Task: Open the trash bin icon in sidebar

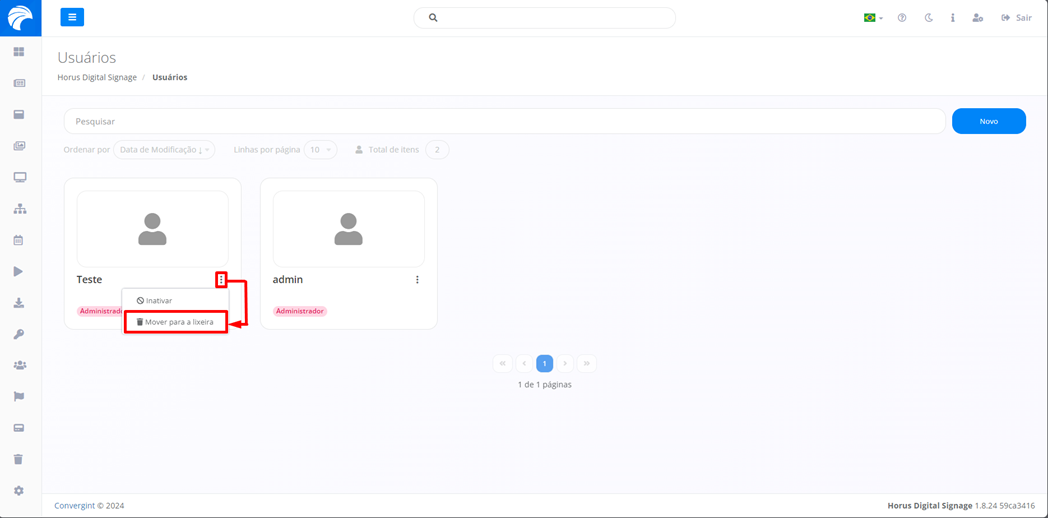Action: tap(19, 459)
